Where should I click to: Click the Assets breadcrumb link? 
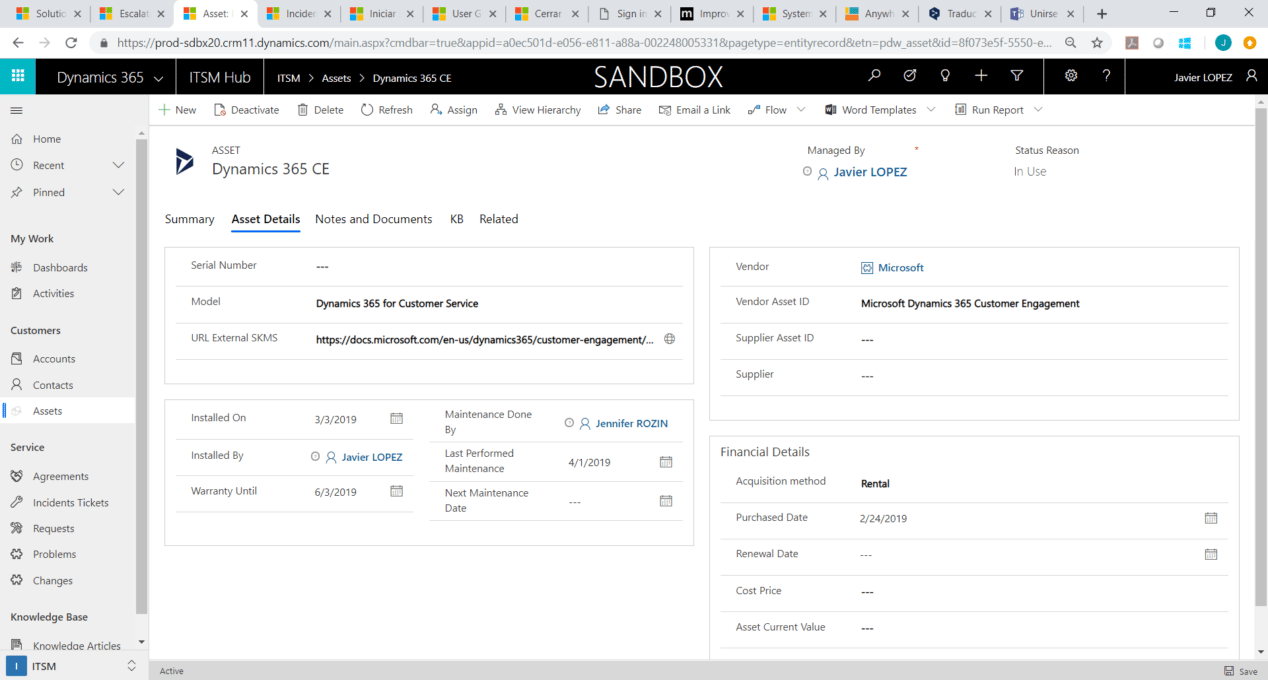(336, 78)
